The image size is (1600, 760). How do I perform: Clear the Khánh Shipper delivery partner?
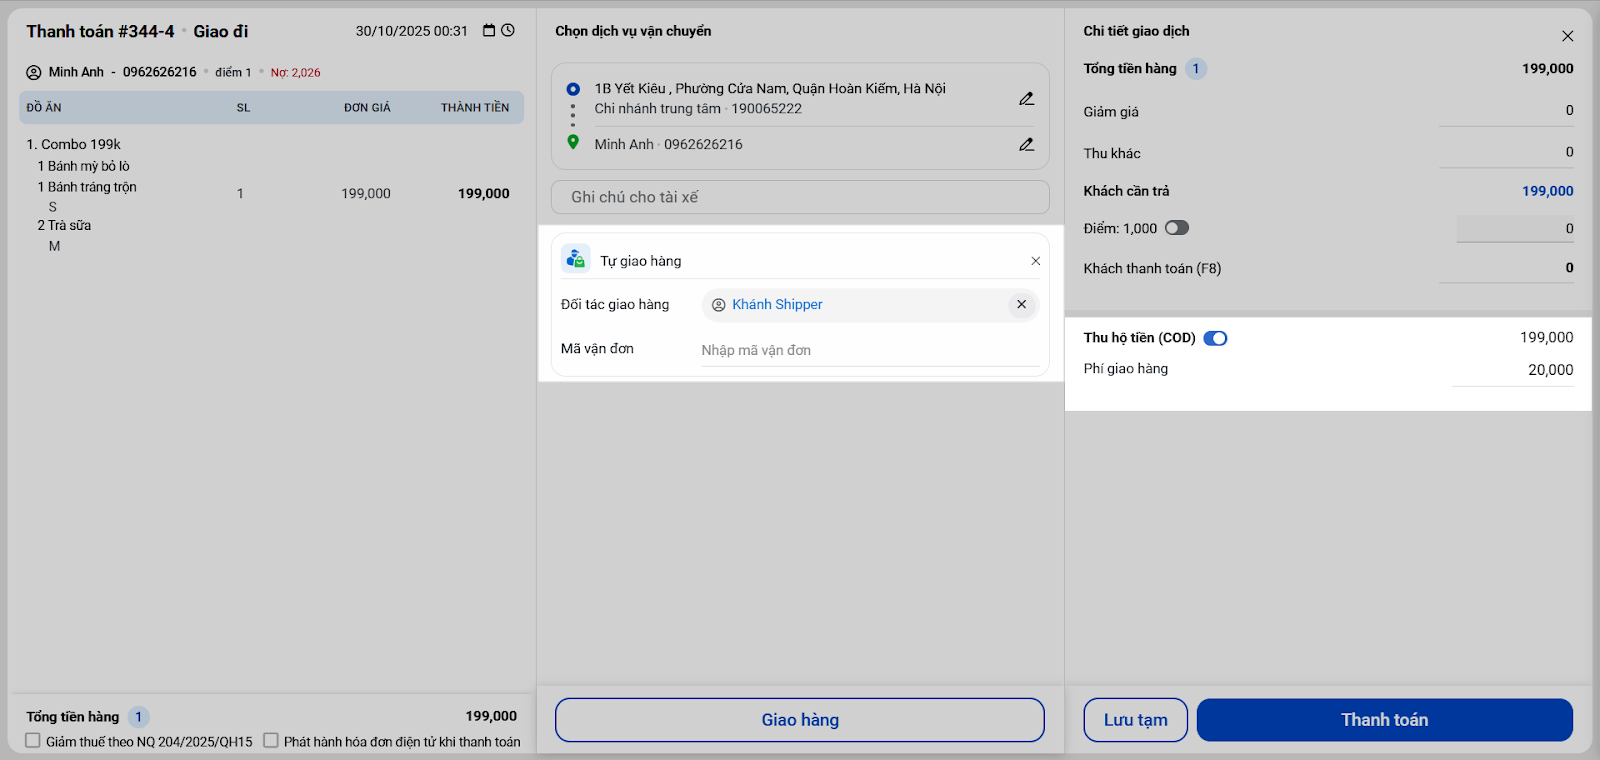[x=1021, y=305]
